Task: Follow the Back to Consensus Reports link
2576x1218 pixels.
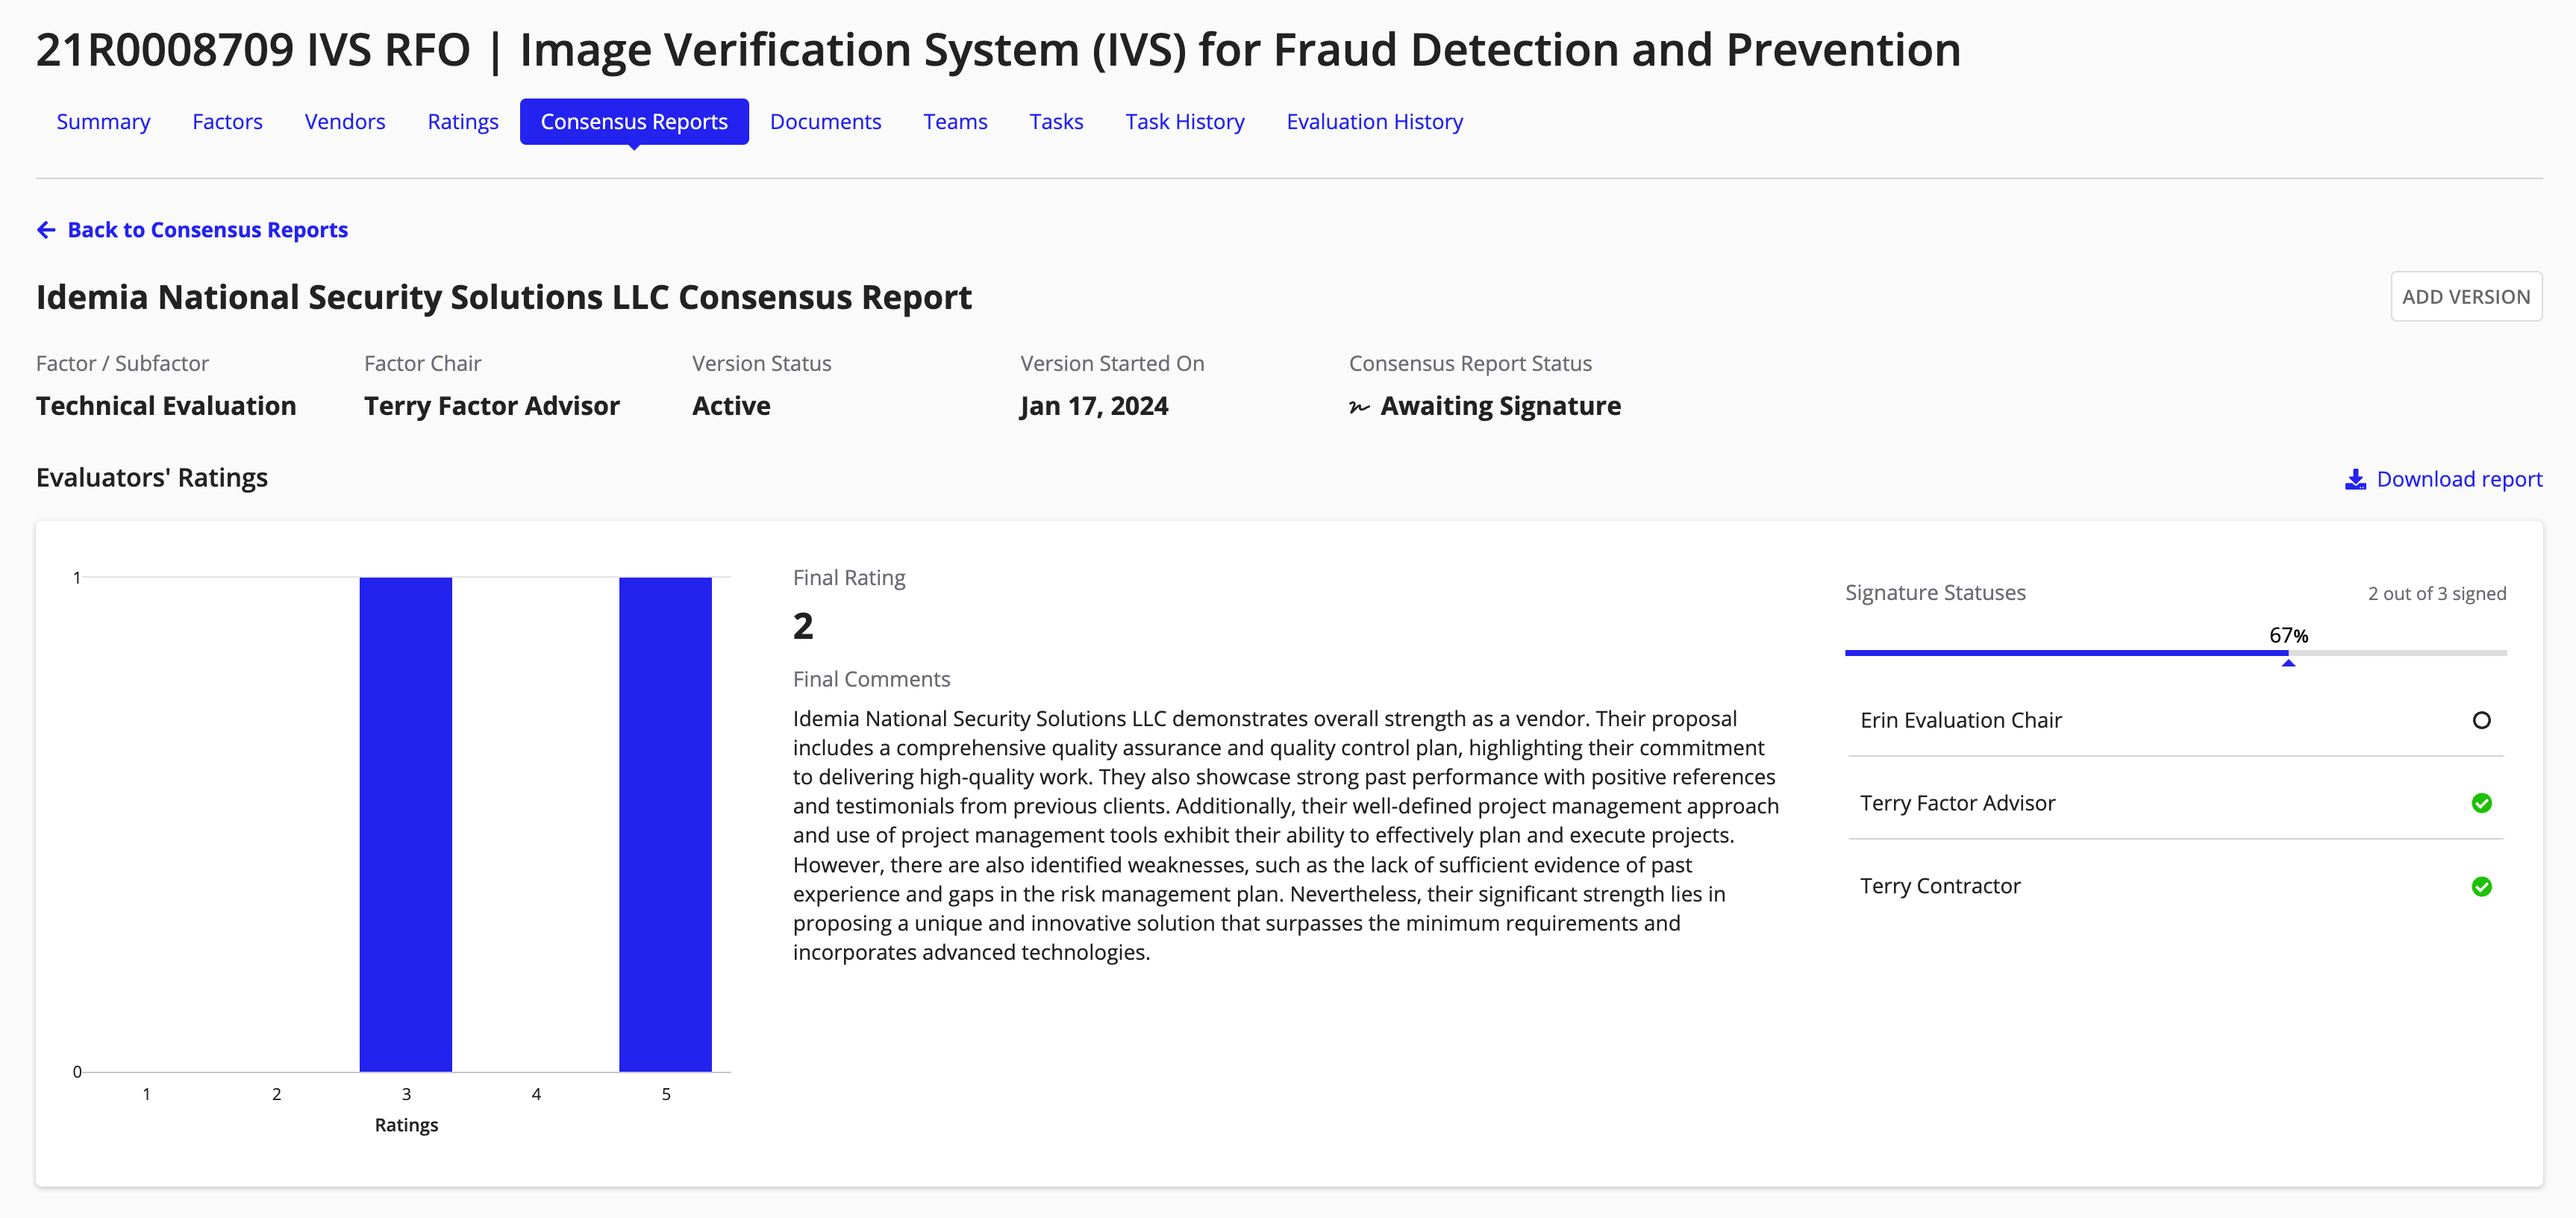Action: pyautogui.click(x=192, y=230)
